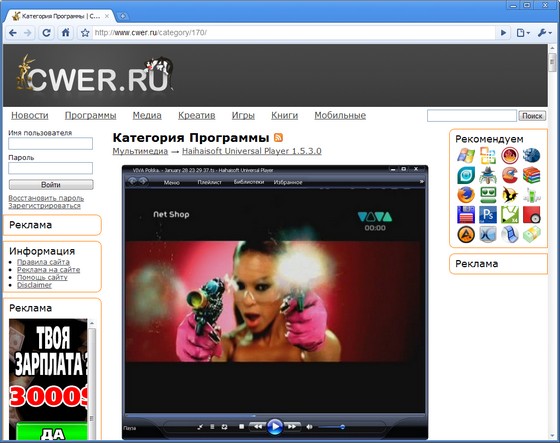The width and height of the screenshot is (560, 443).
Task: Click the ТВОЯ ЗАРПЛАТА ad banner
Action: coord(48,379)
